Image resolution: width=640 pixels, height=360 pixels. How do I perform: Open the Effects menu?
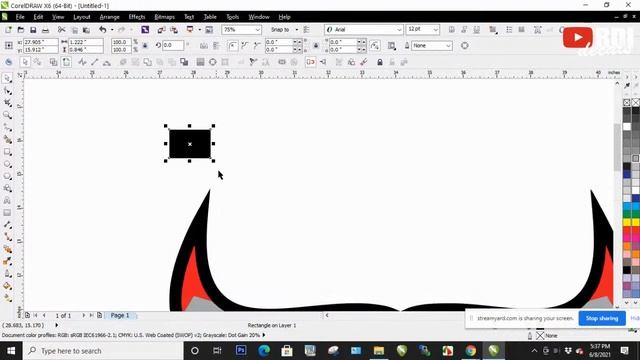coord(137,17)
